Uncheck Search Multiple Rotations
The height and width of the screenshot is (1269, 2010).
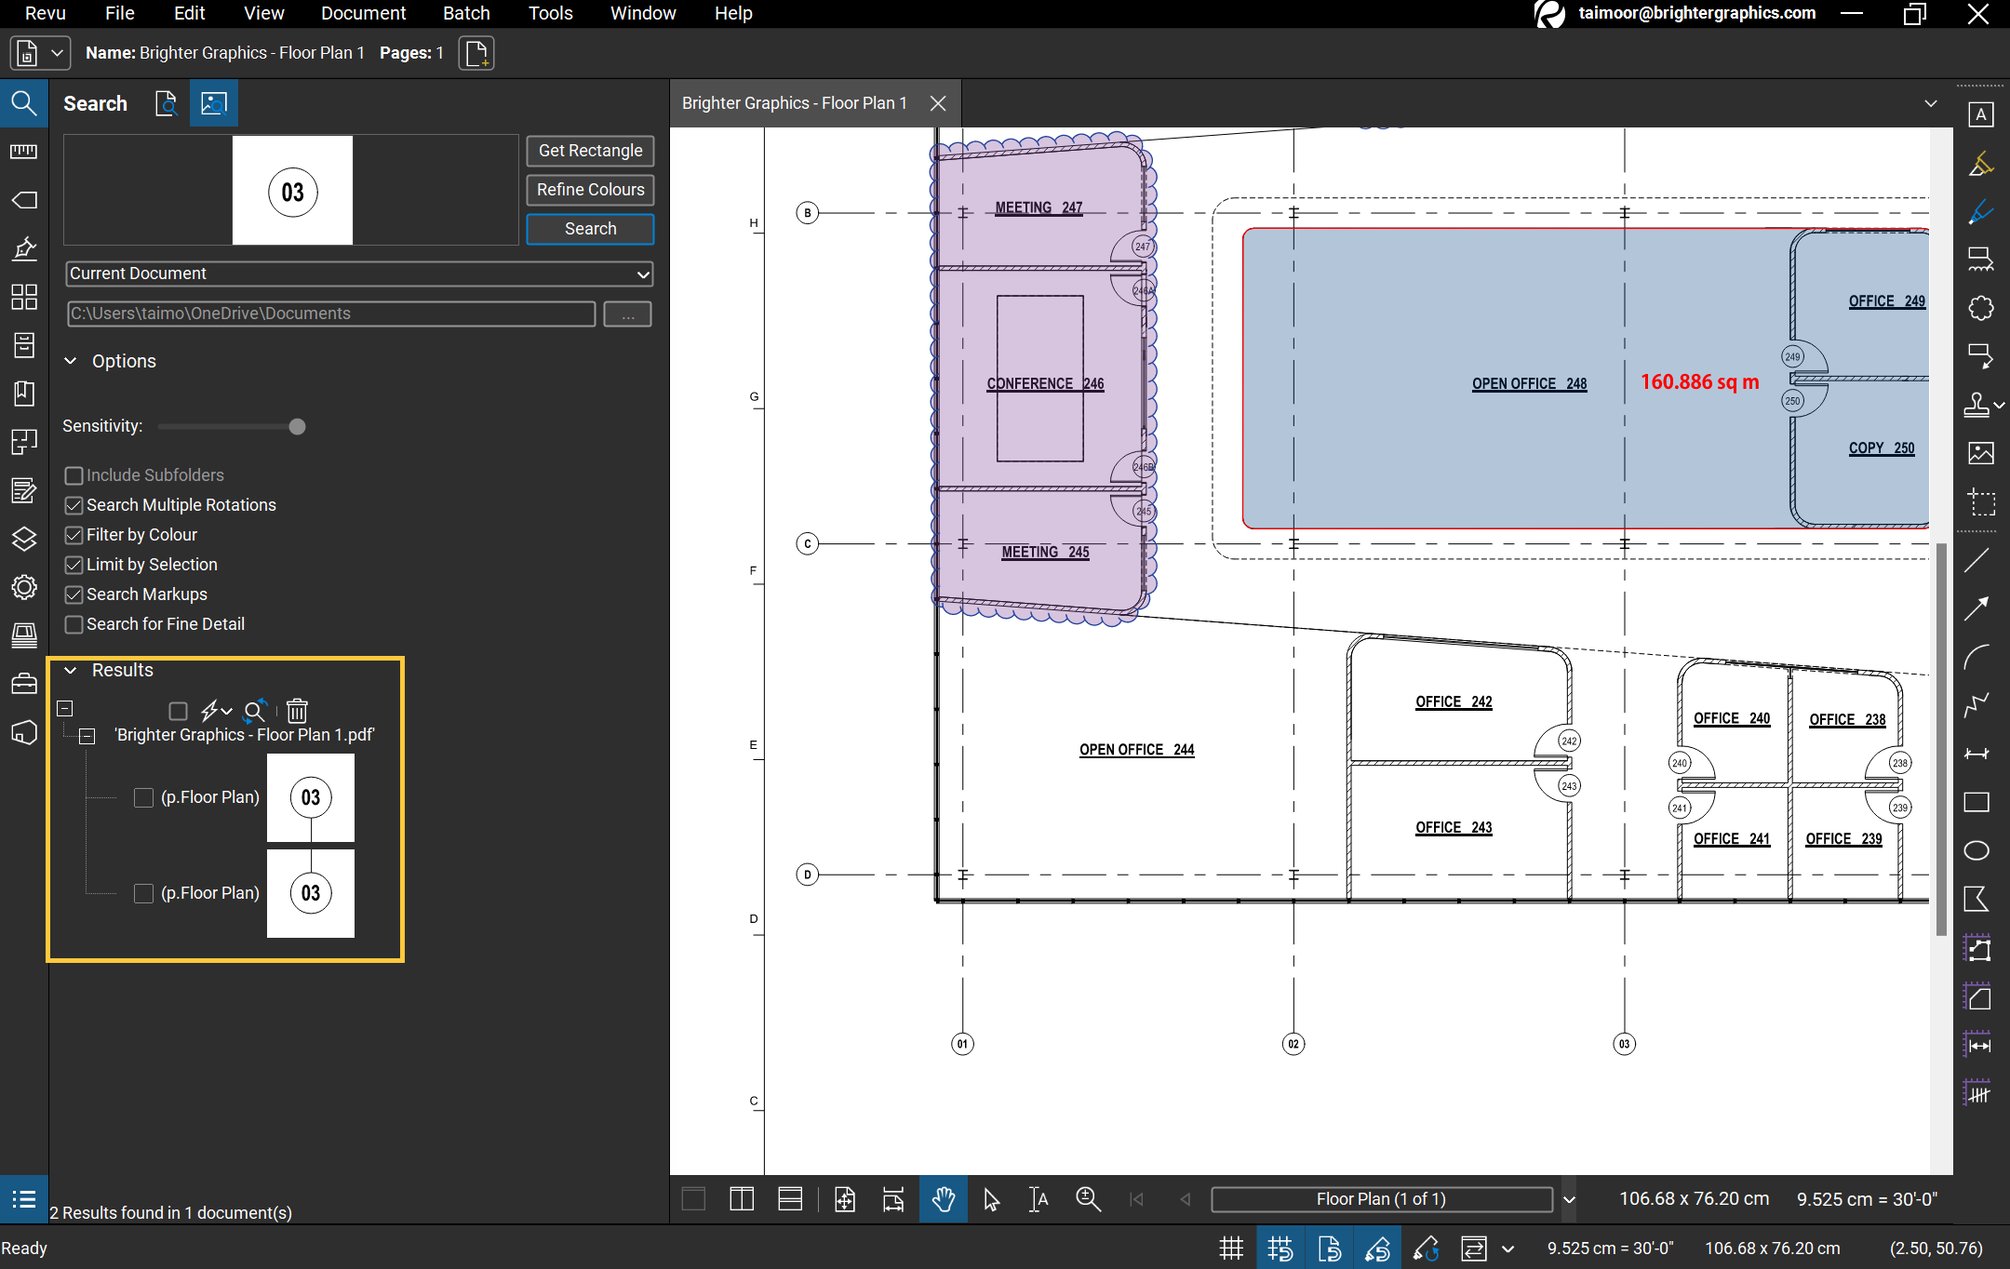[74, 505]
